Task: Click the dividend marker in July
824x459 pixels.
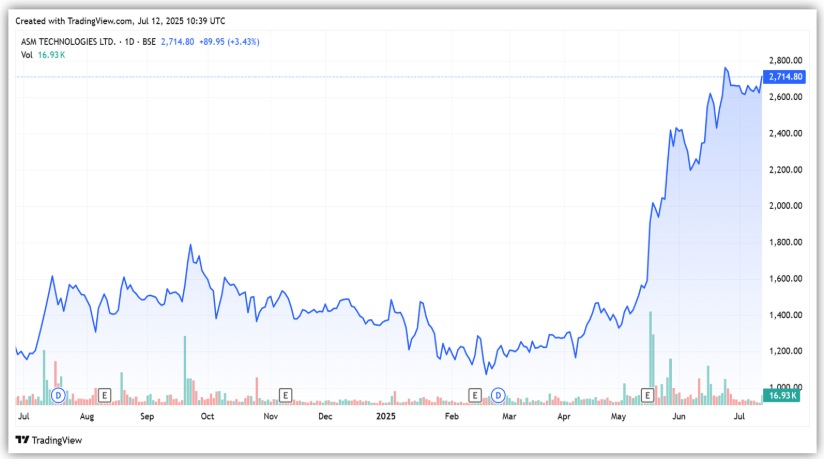Action: 58,395
